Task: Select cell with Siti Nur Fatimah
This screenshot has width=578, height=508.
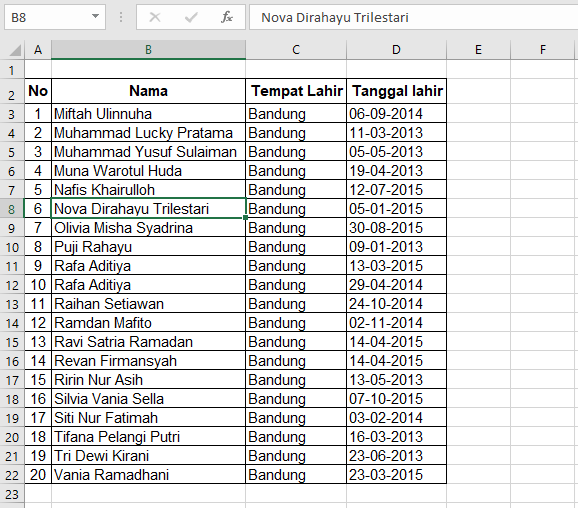Action: [148, 418]
